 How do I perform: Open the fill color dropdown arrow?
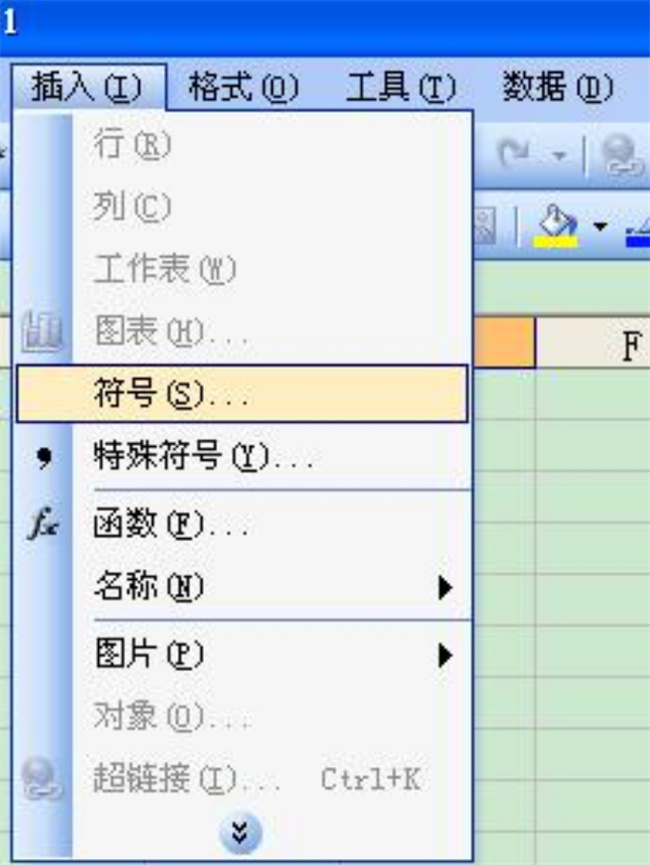coord(600,226)
